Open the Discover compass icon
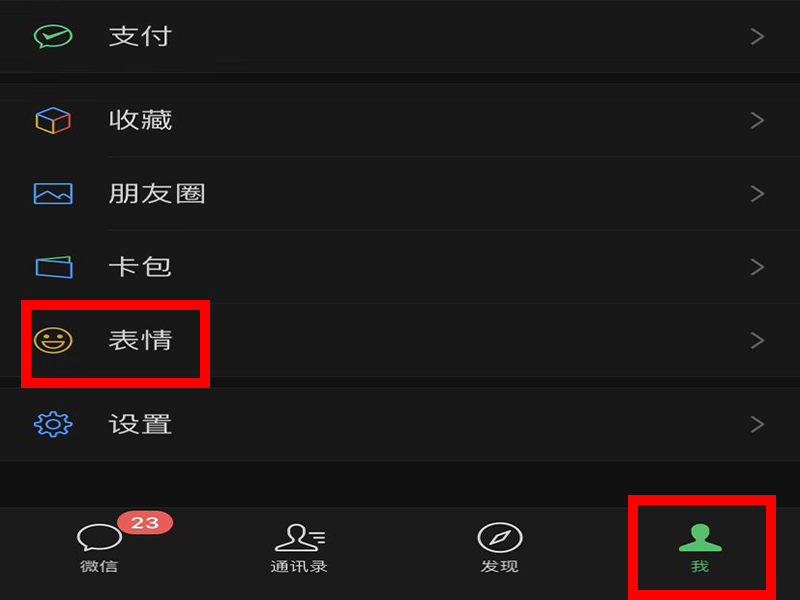The height and width of the screenshot is (600, 800). tap(499, 537)
